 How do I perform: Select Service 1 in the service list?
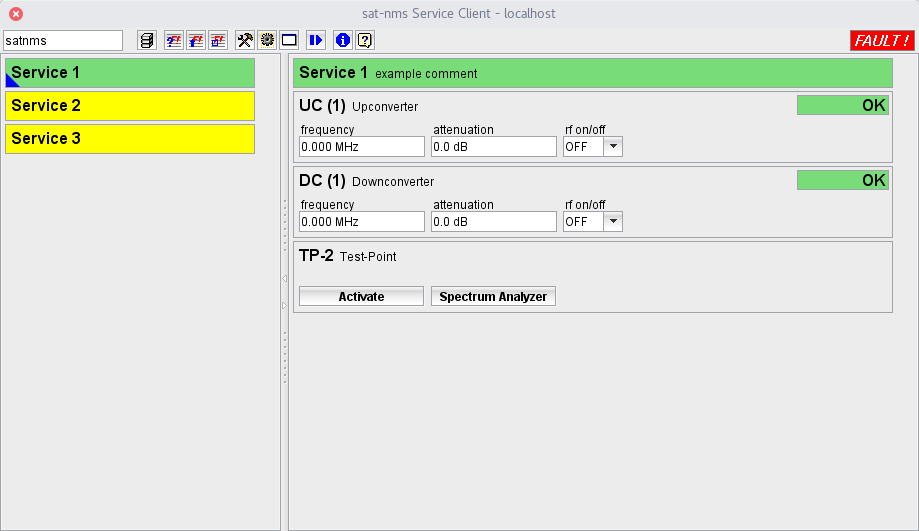pyautogui.click(x=130, y=73)
